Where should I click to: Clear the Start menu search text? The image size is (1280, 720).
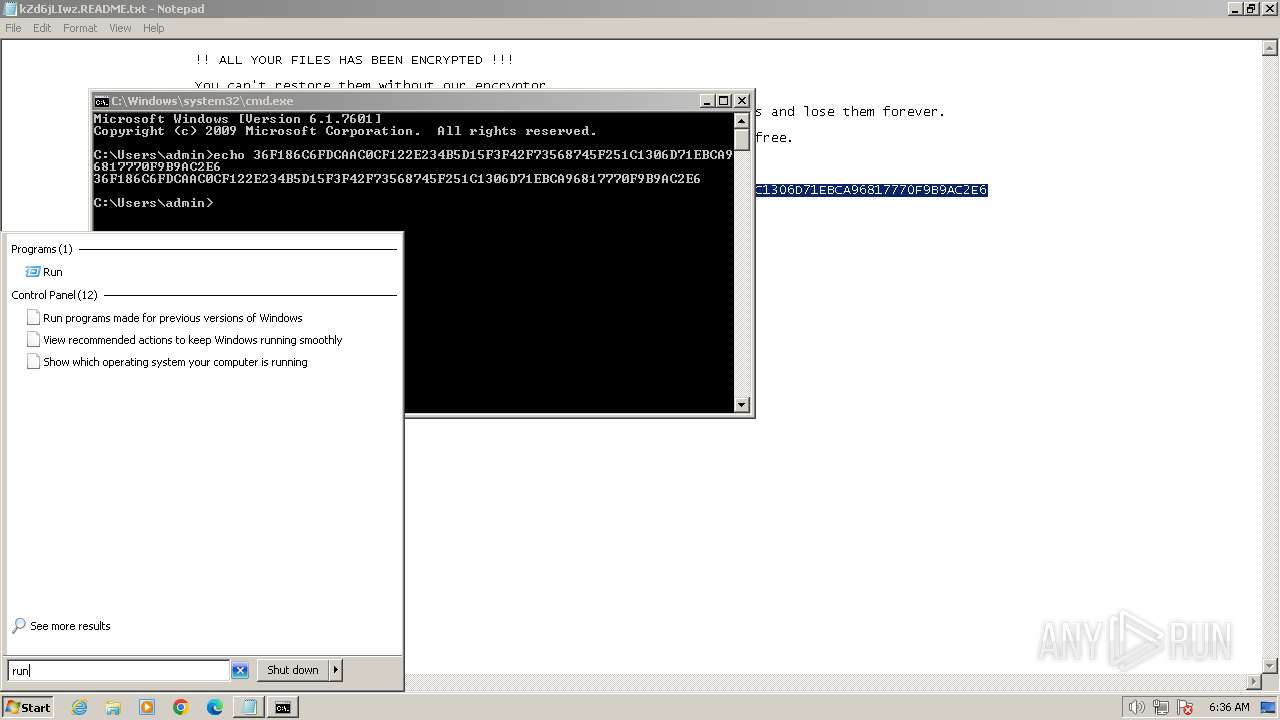point(240,671)
